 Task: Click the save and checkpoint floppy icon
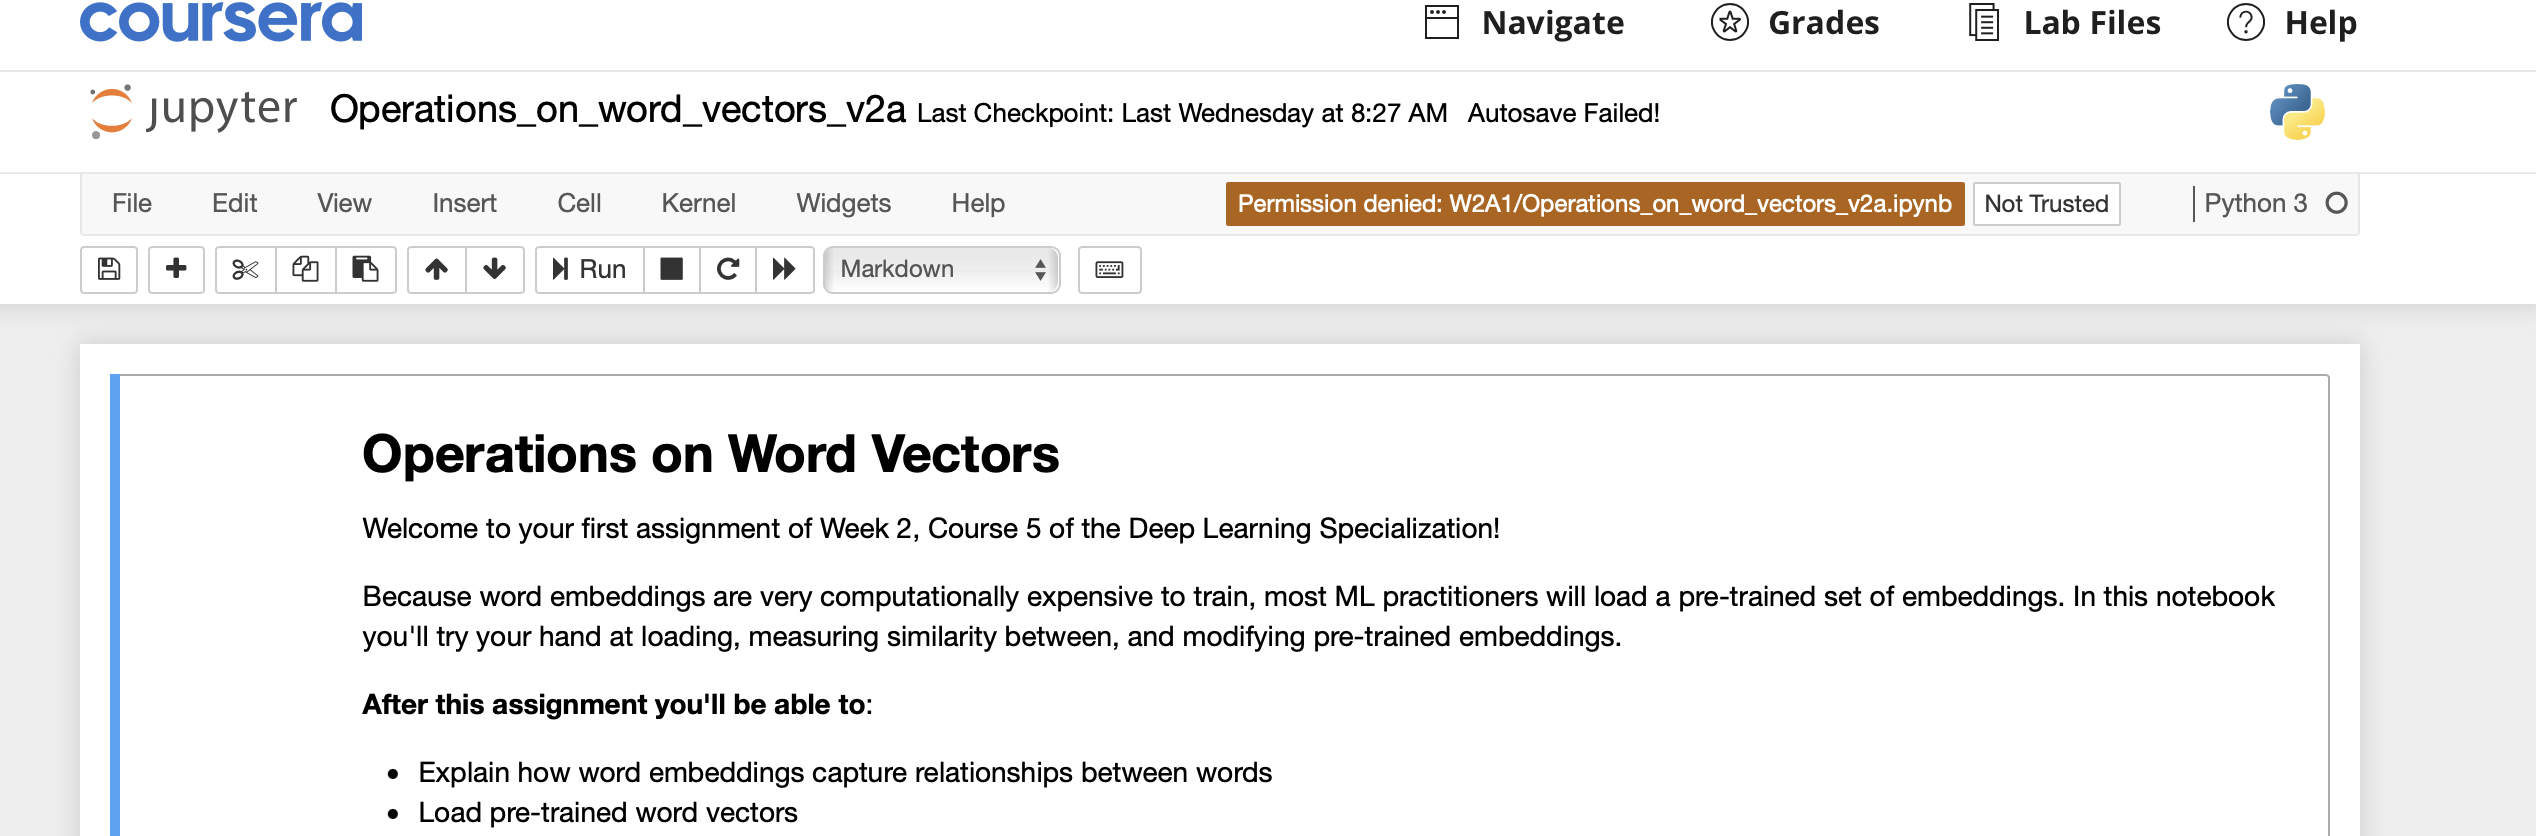pyautogui.click(x=109, y=269)
